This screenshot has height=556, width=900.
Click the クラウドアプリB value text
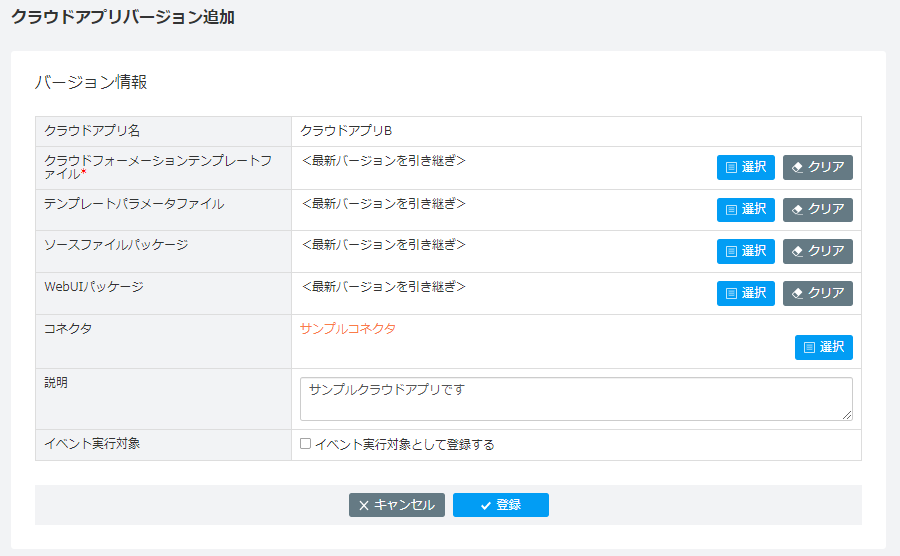coord(346,131)
